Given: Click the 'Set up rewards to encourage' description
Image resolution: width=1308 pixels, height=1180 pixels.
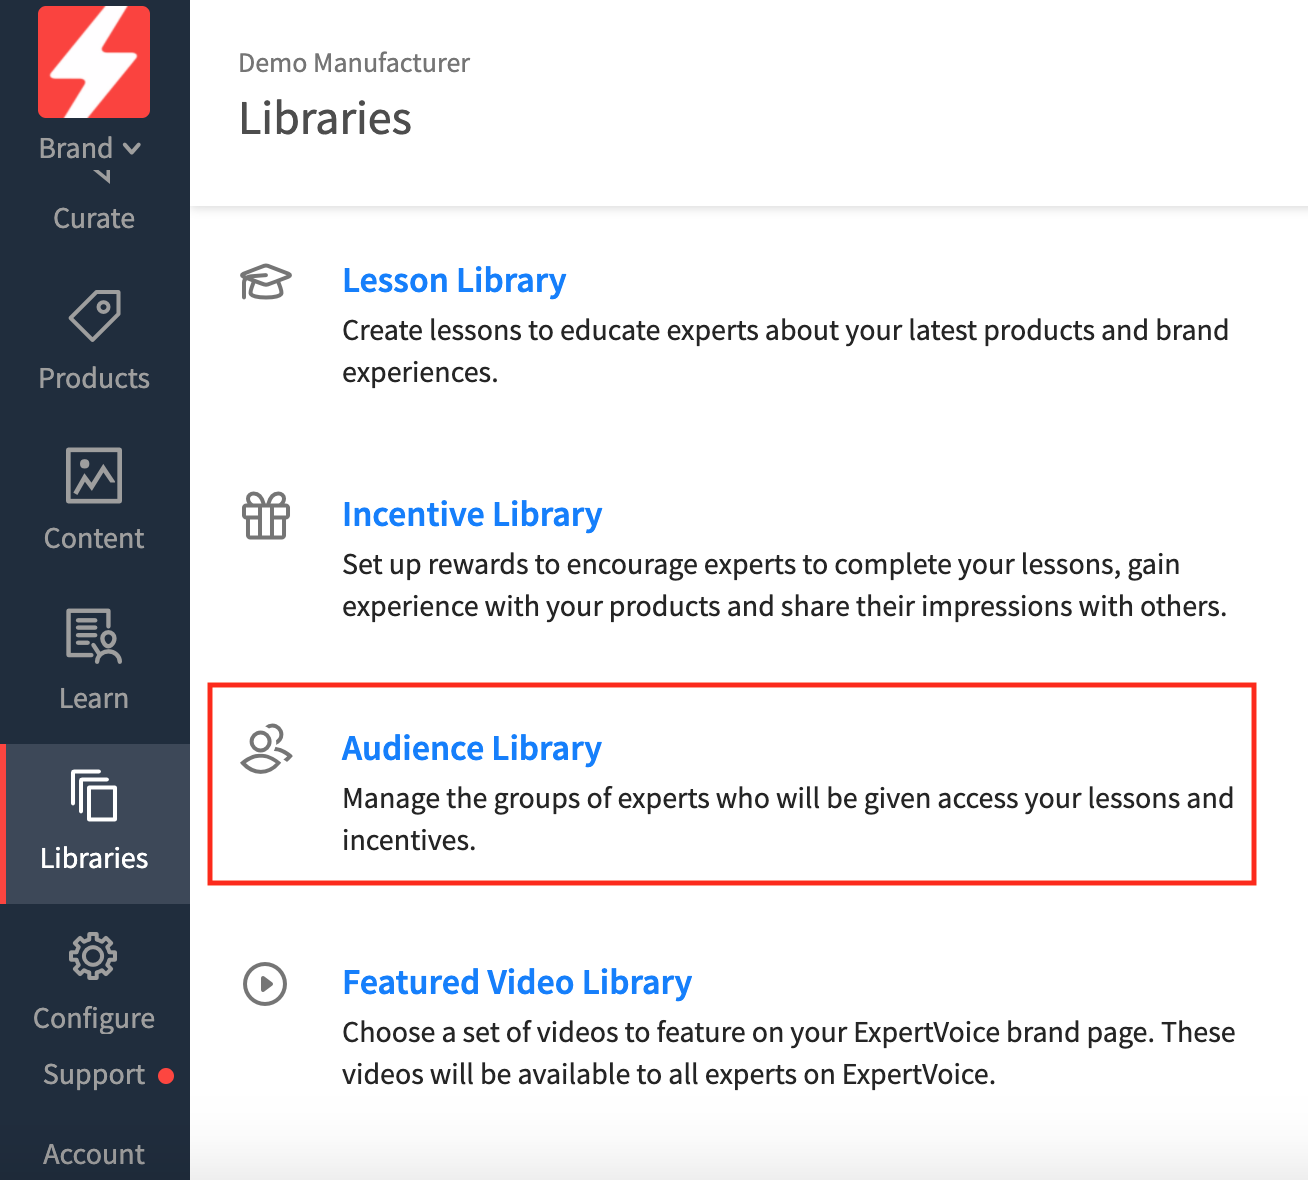Looking at the screenshot, I should [784, 585].
